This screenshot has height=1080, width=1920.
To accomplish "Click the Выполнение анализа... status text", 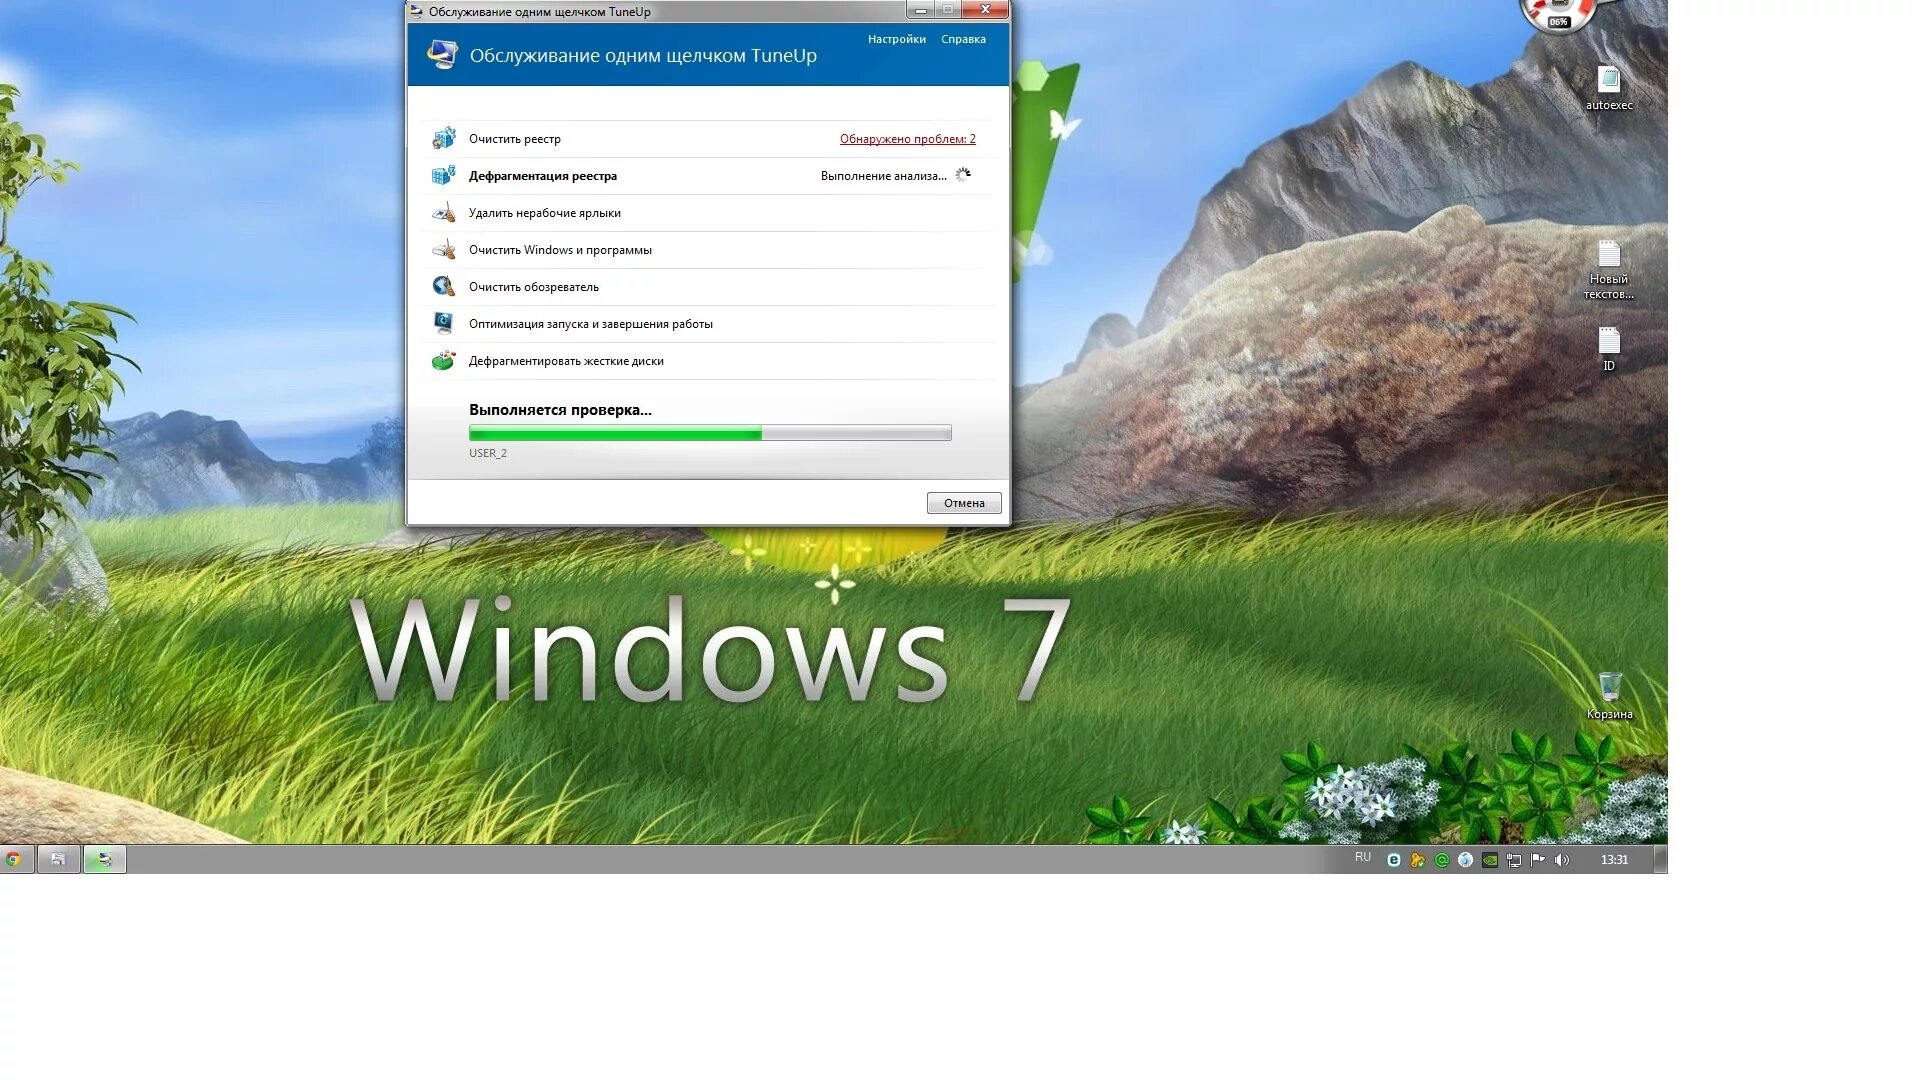I will coord(883,176).
